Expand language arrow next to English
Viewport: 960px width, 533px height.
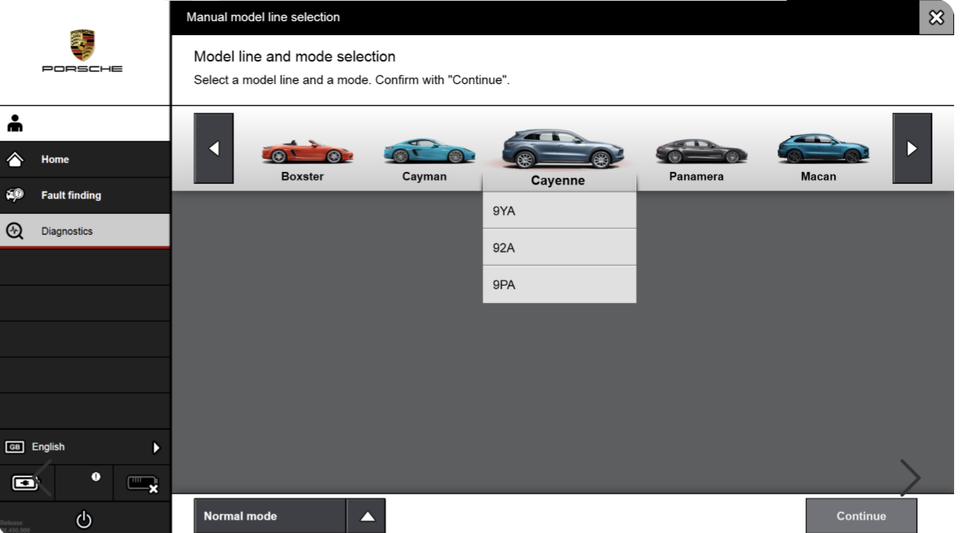[156, 447]
